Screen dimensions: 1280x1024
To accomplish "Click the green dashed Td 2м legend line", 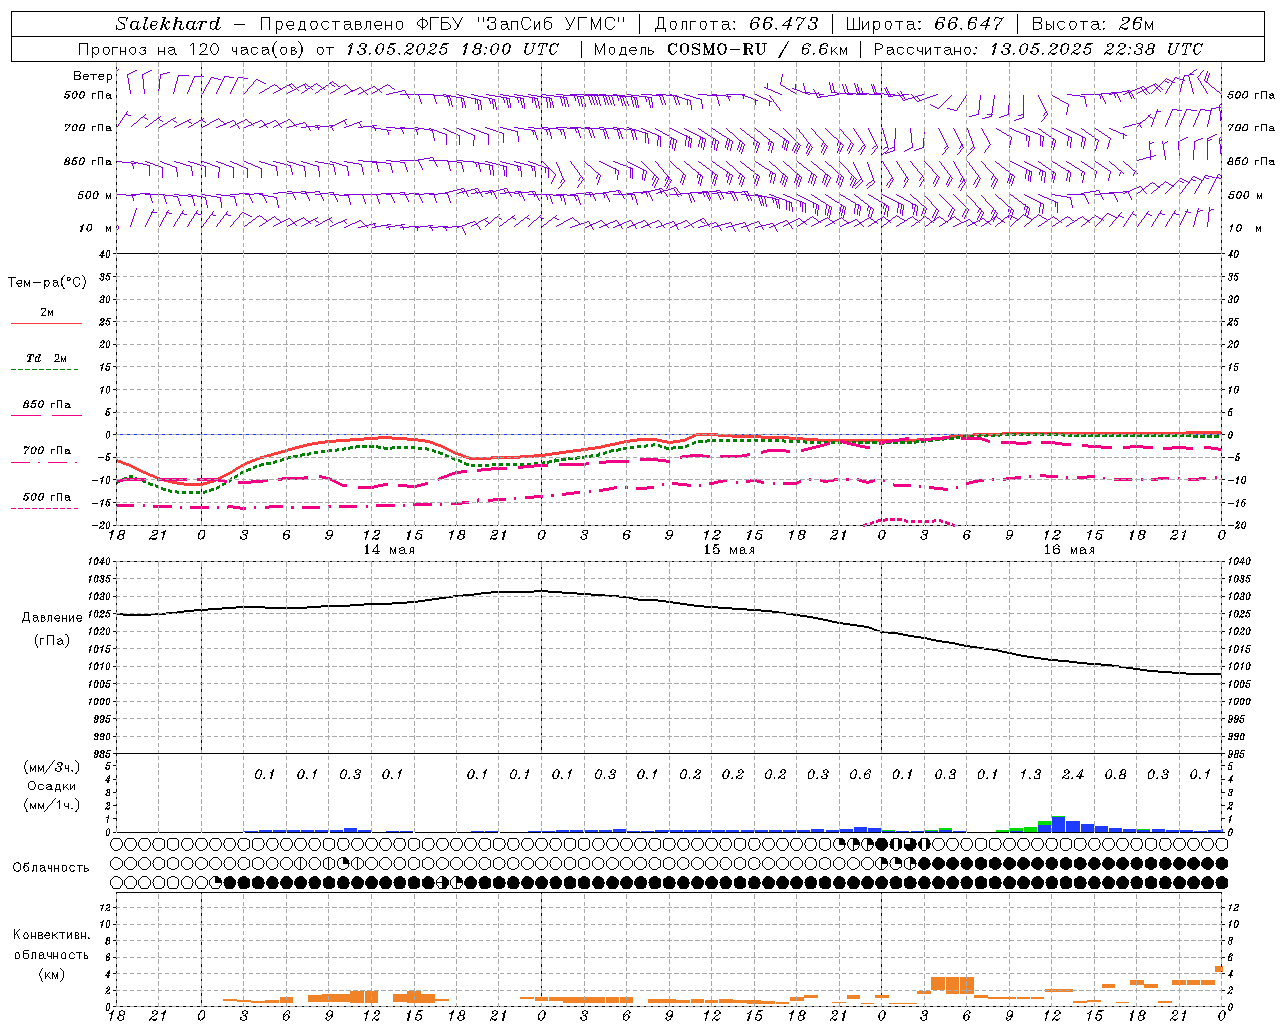I will [x=45, y=370].
